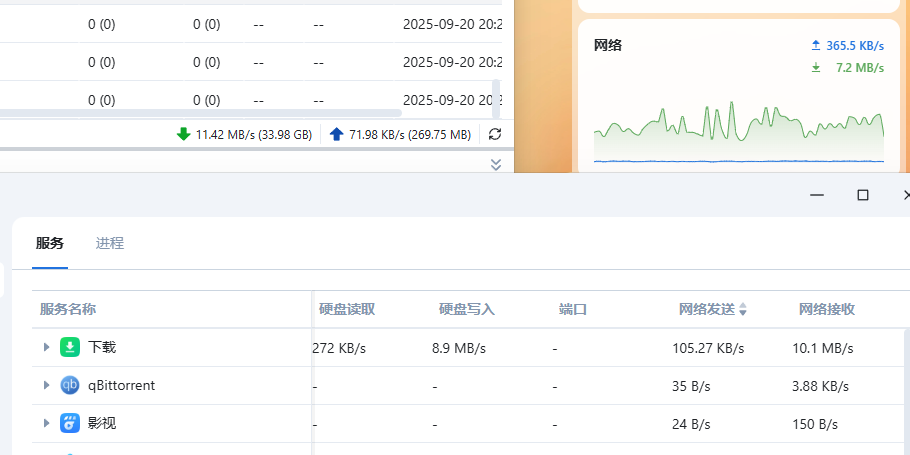This screenshot has width=910, height=455.
Task: Maximize the resource monitor window
Action: (863, 195)
